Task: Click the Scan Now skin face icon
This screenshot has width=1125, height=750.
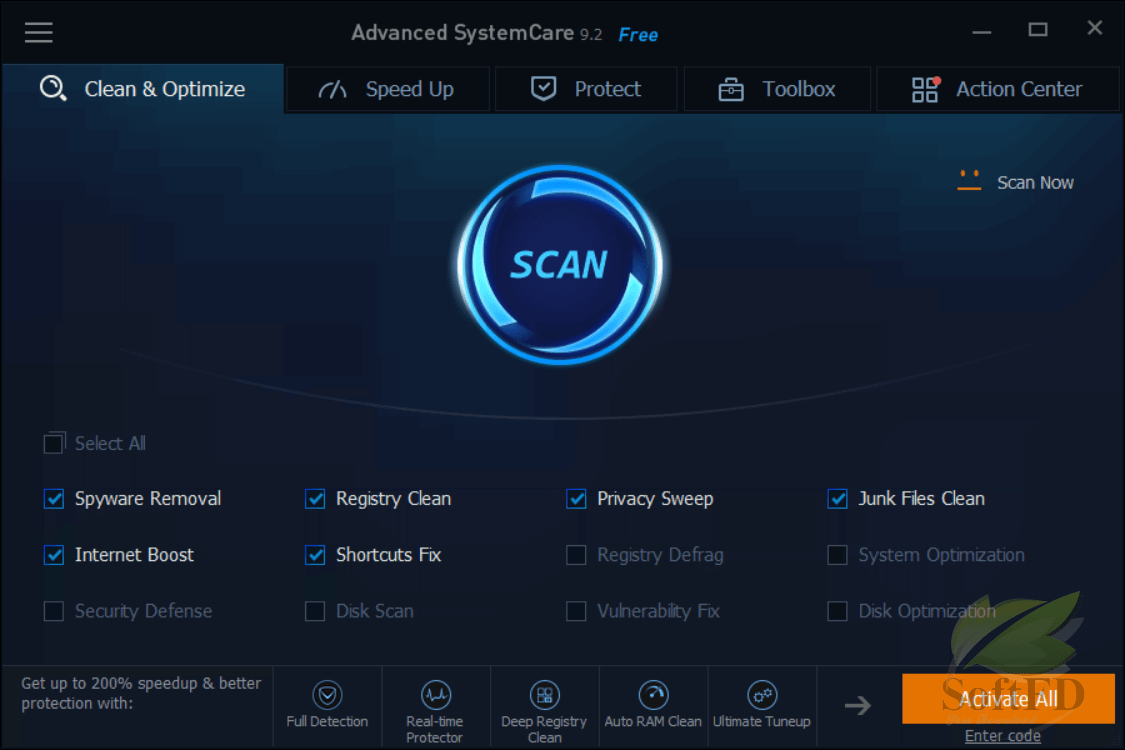Action: click(x=969, y=180)
